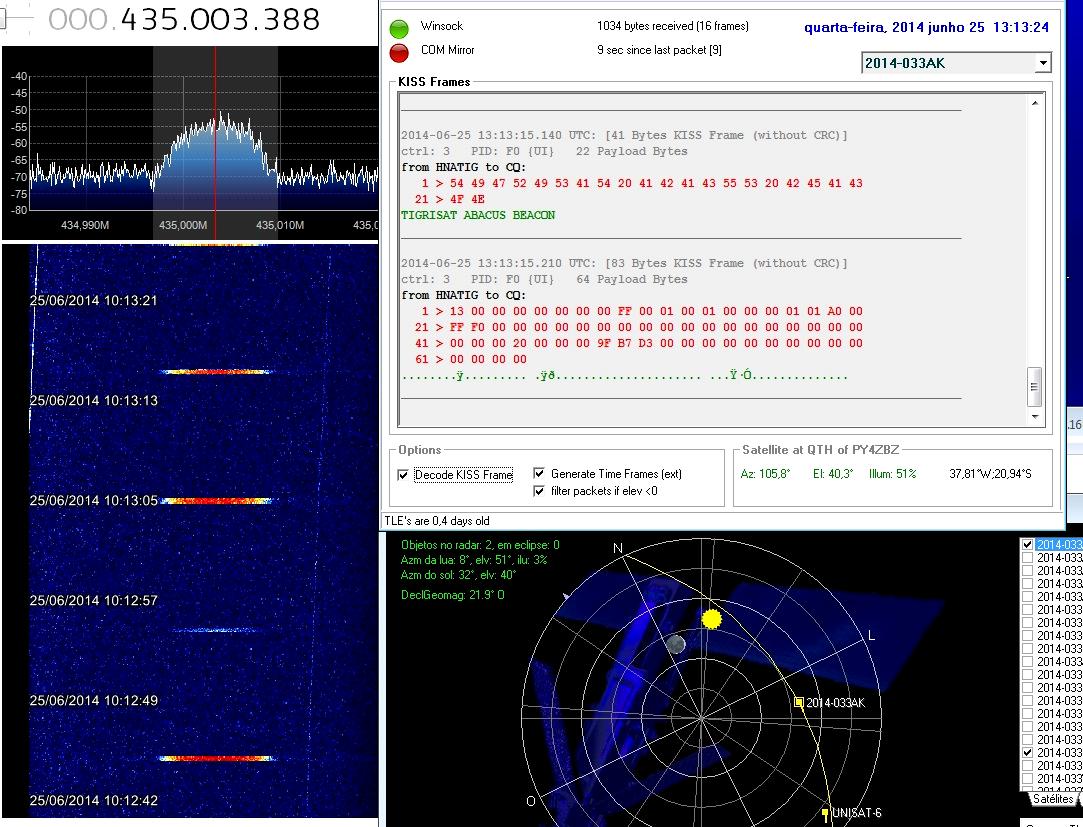Screen dimensions: 1083x827
Task: Click the 'Az: 105,8°' azimuth value
Action: coord(765,474)
